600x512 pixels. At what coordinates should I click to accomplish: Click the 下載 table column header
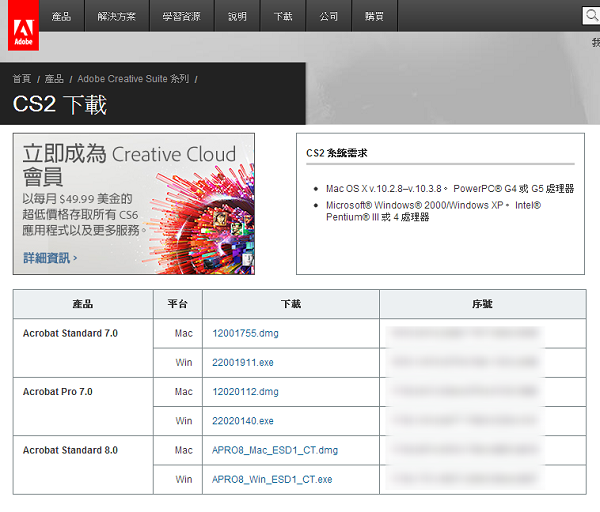click(291, 304)
